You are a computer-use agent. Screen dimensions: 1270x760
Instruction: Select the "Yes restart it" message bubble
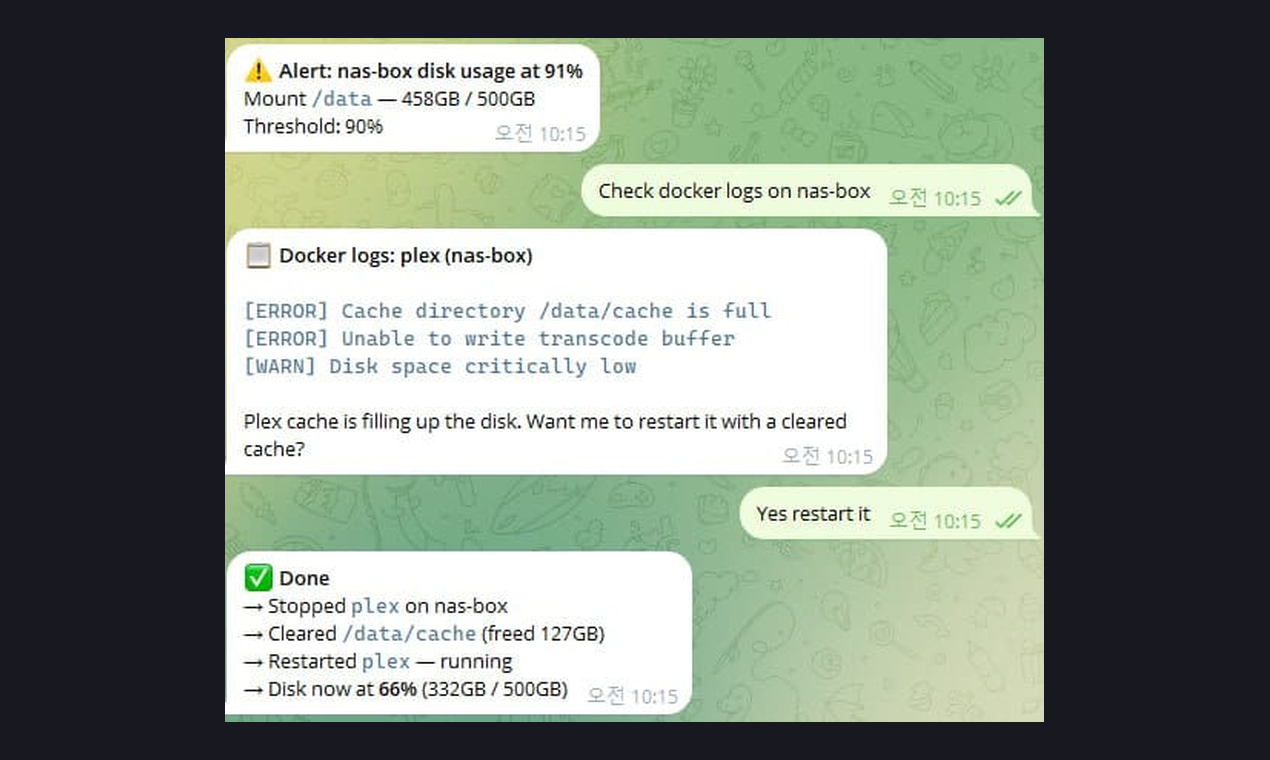[885, 514]
